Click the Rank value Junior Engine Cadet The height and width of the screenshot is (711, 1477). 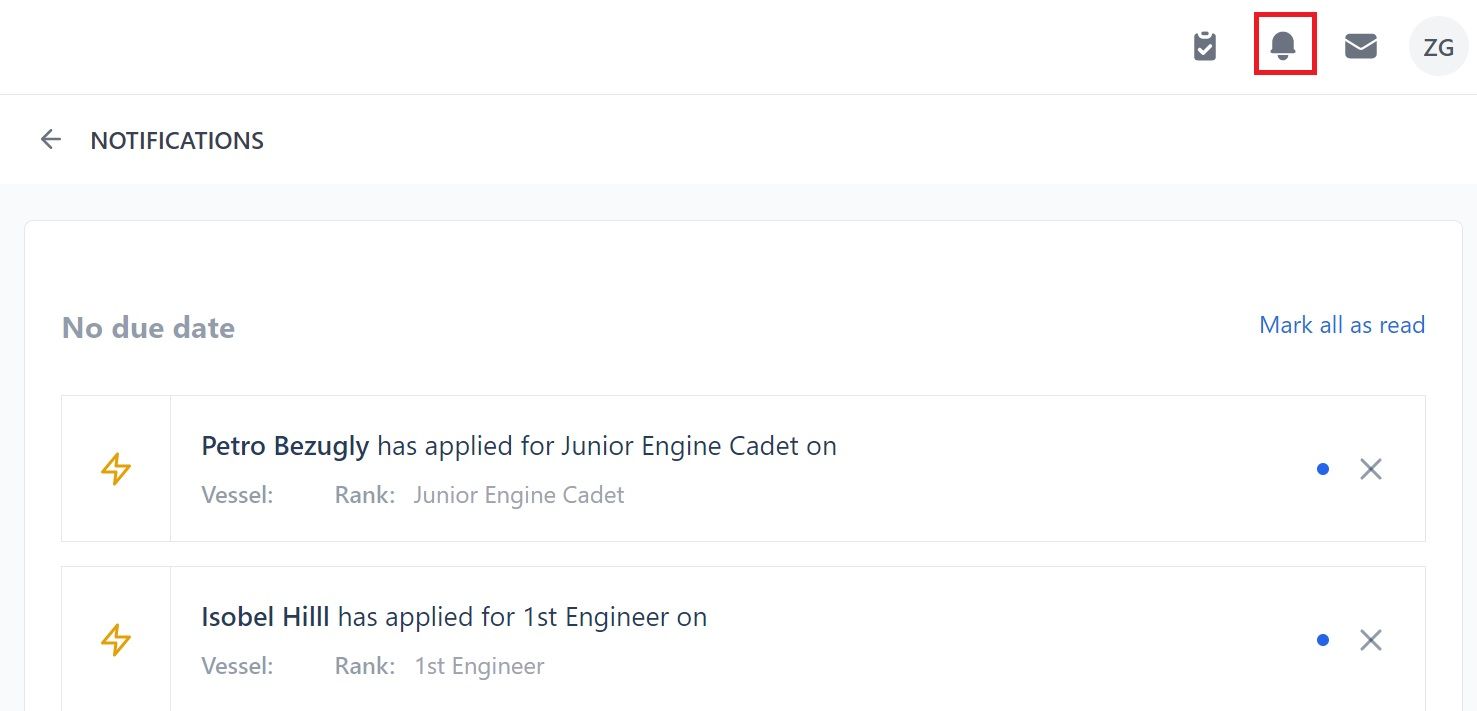[519, 495]
